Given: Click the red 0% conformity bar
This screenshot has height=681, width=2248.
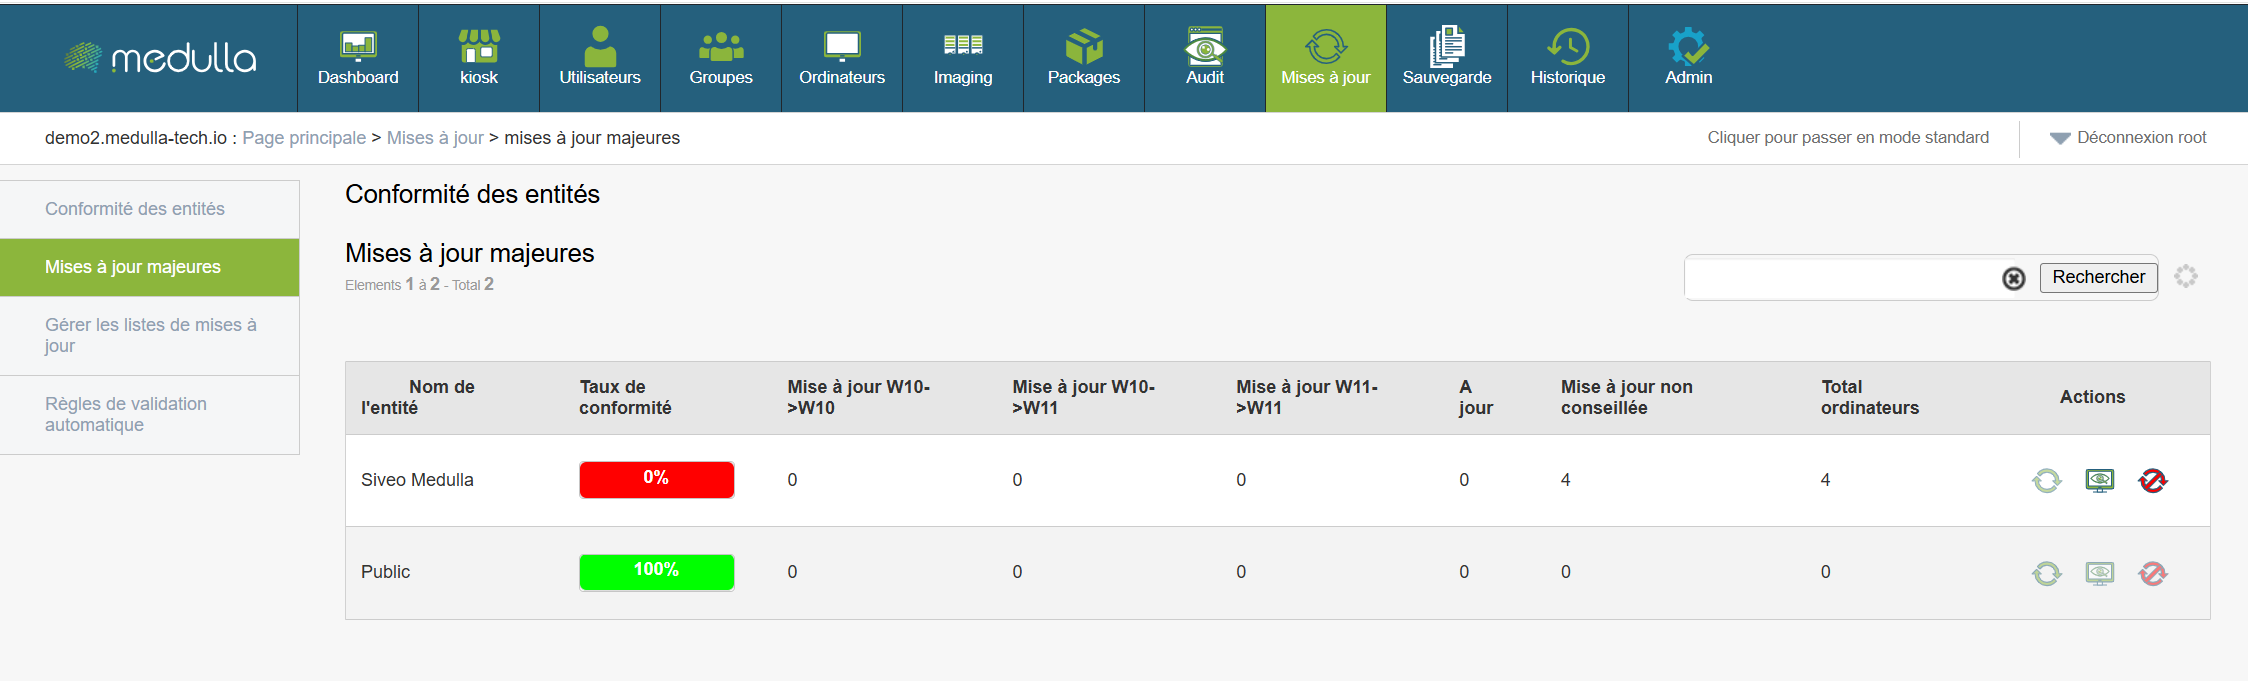Looking at the screenshot, I should (x=656, y=479).
